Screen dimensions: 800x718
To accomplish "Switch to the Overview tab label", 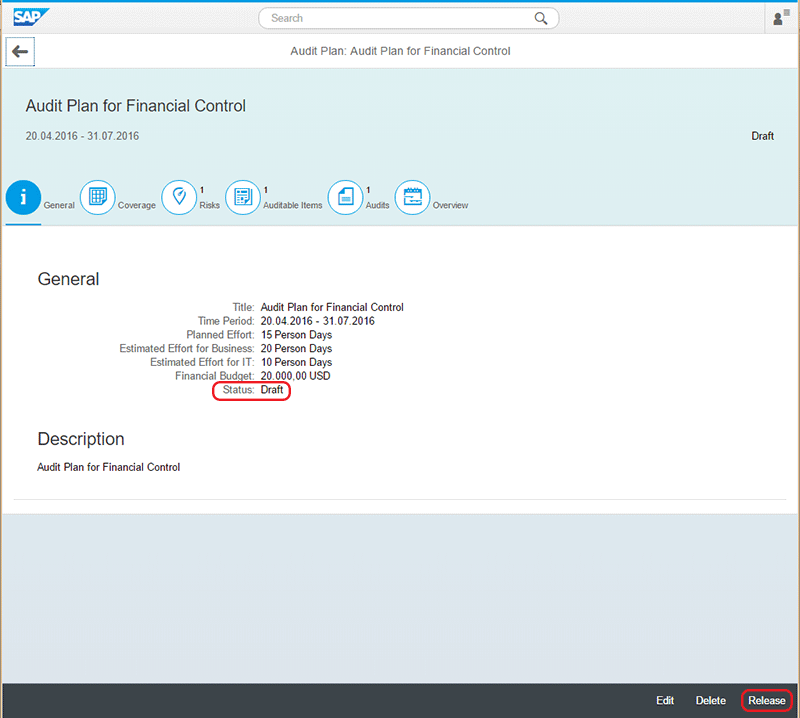I will 450,206.
